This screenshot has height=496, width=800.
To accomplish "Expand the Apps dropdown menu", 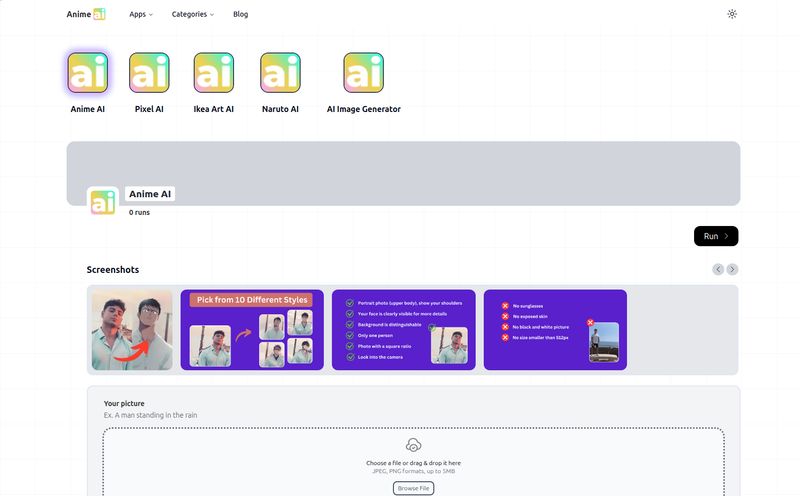I will click(x=141, y=14).
